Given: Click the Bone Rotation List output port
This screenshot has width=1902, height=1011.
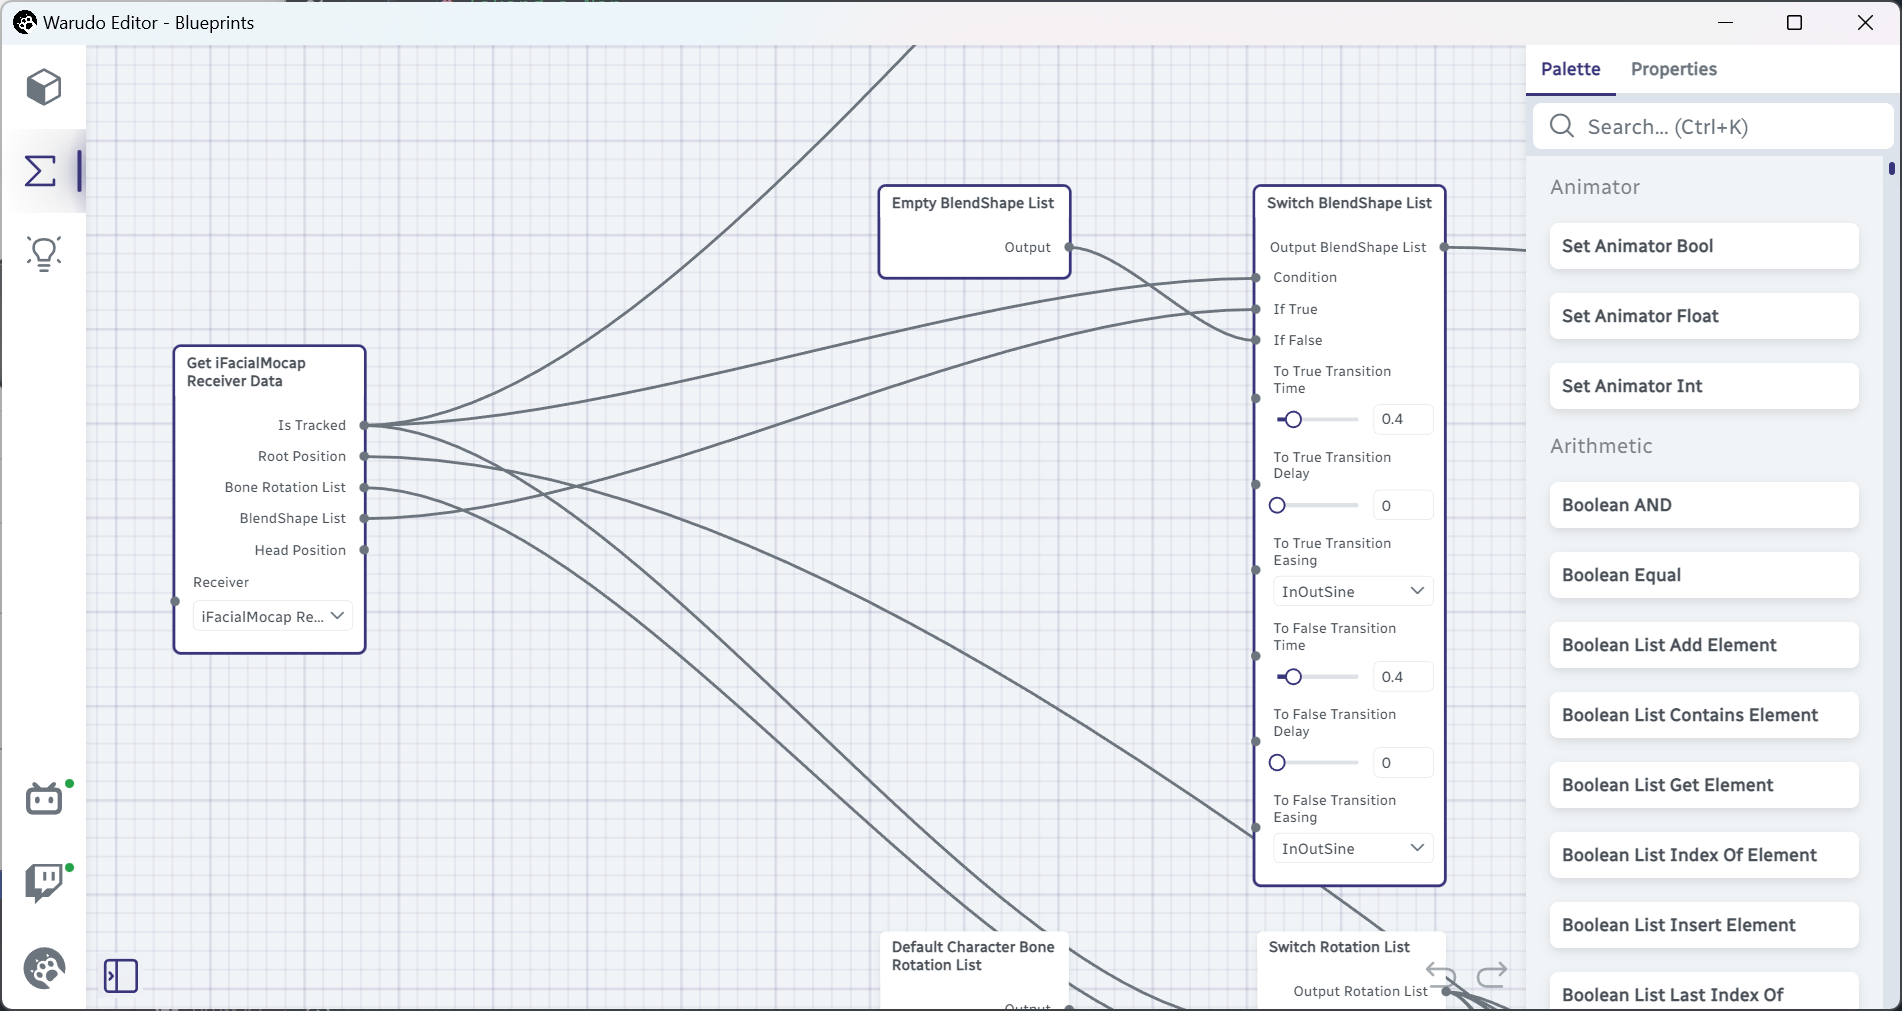Looking at the screenshot, I should coord(364,487).
